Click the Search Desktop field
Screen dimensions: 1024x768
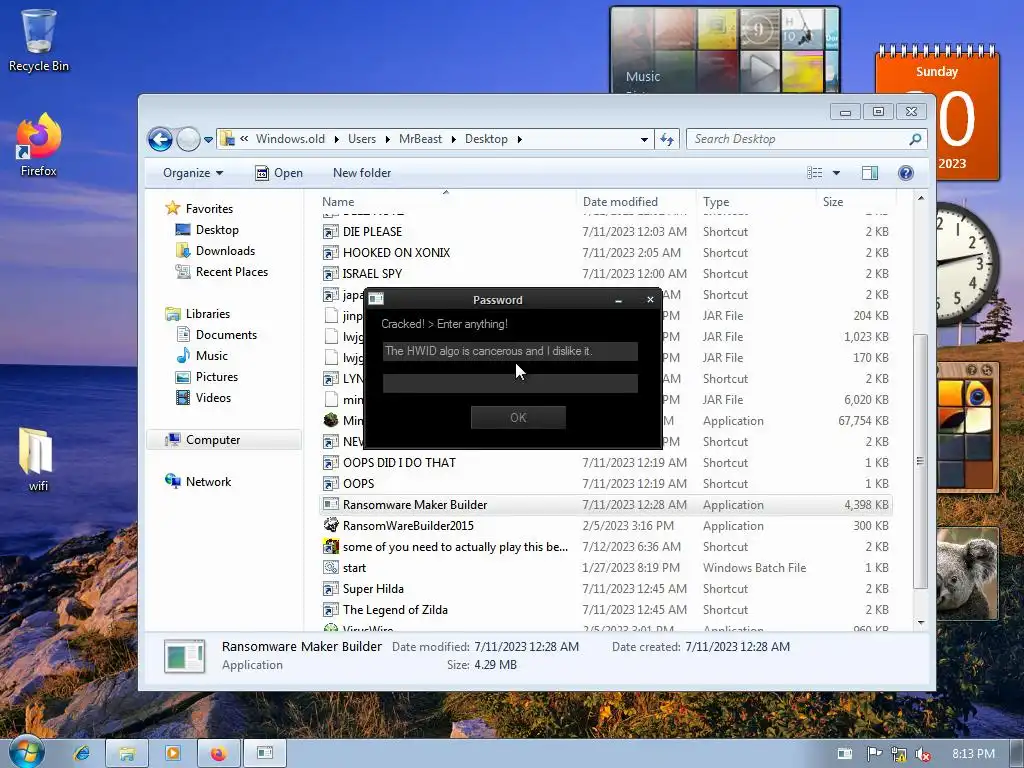(797, 139)
